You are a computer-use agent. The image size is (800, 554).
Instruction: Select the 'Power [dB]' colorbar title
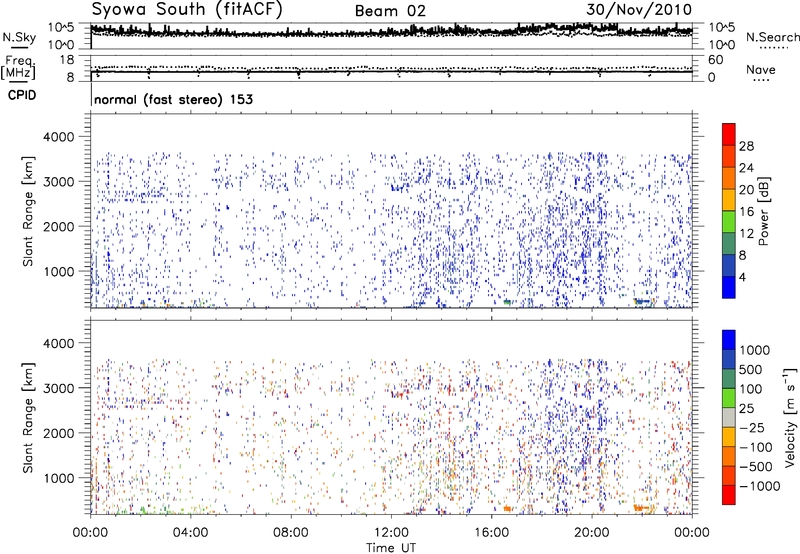[x=763, y=211]
